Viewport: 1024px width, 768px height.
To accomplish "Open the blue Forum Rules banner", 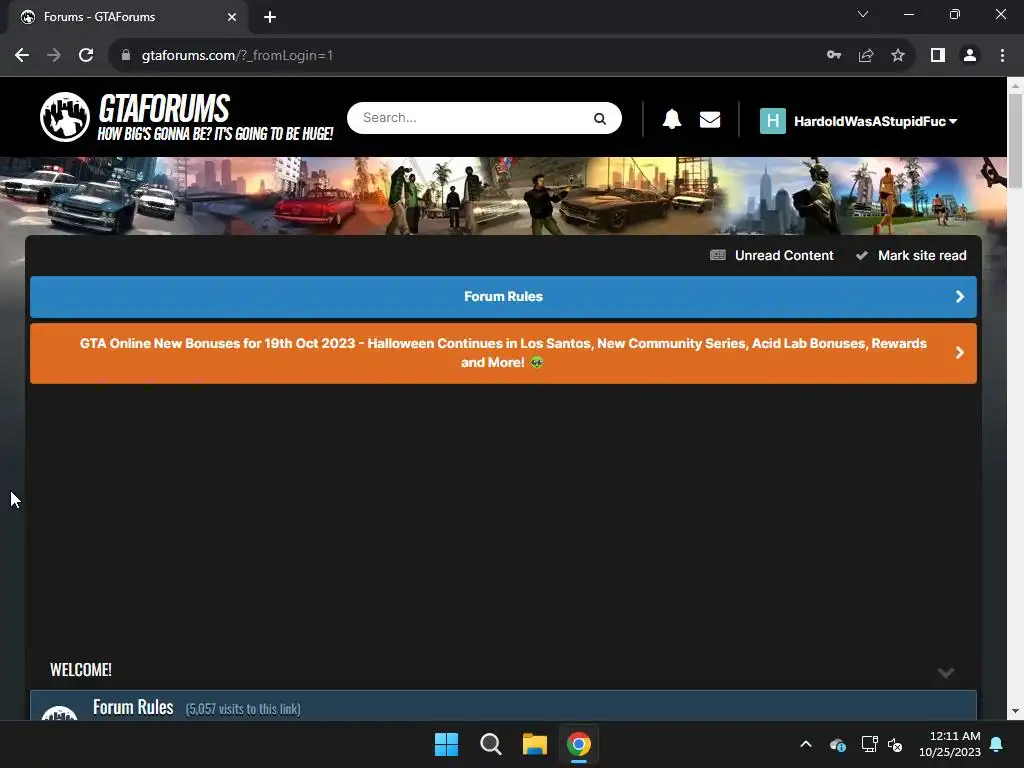I will point(504,296).
